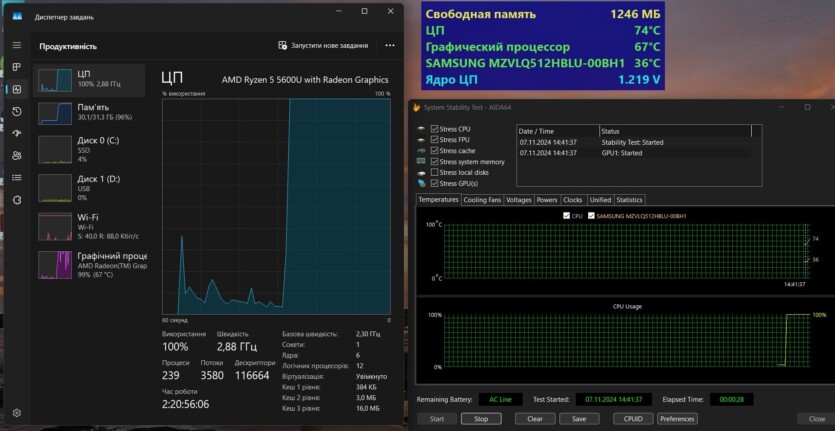Click the run new task button
The width and height of the screenshot is (835, 431).
[323, 46]
